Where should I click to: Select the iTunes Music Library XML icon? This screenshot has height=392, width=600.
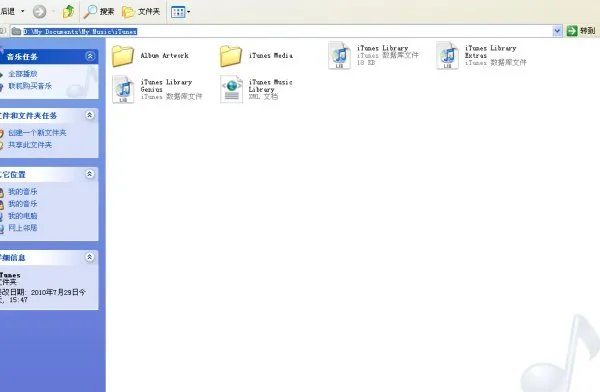(x=231, y=90)
